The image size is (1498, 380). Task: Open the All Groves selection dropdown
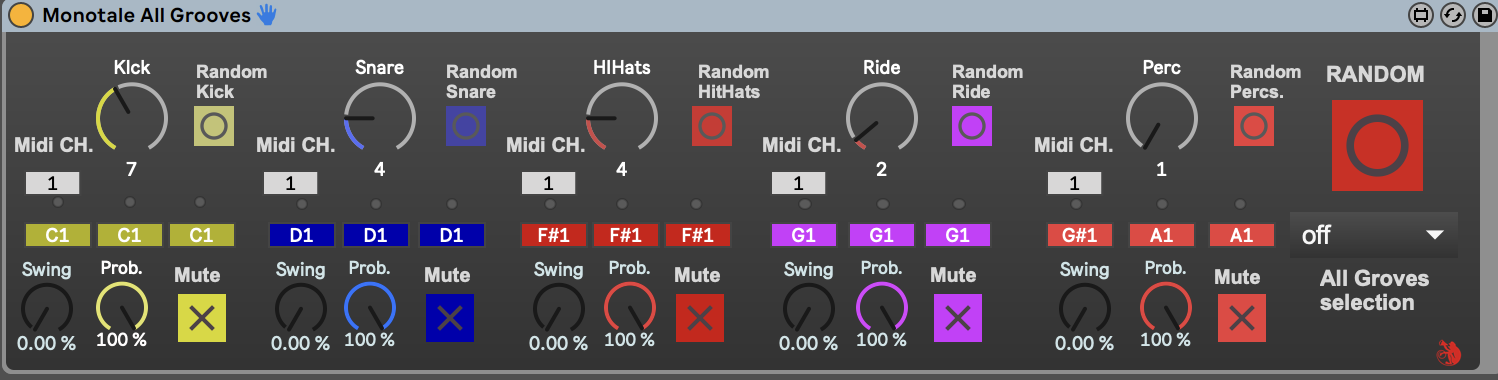coord(1373,235)
